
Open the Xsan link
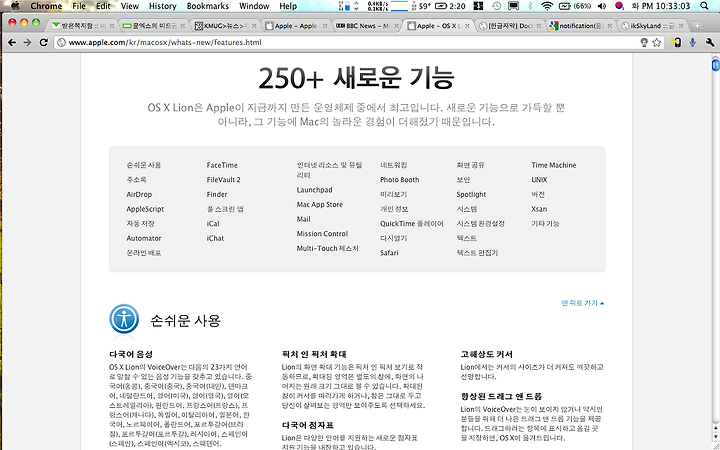(x=539, y=209)
